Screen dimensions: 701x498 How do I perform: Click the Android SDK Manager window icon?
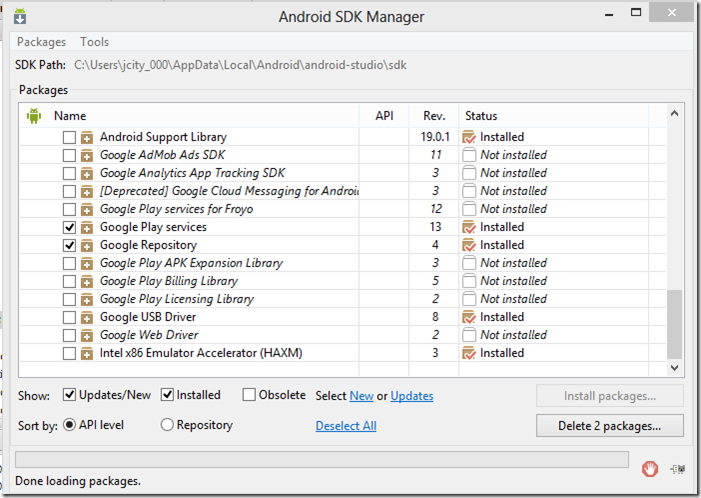click(x=20, y=16)
